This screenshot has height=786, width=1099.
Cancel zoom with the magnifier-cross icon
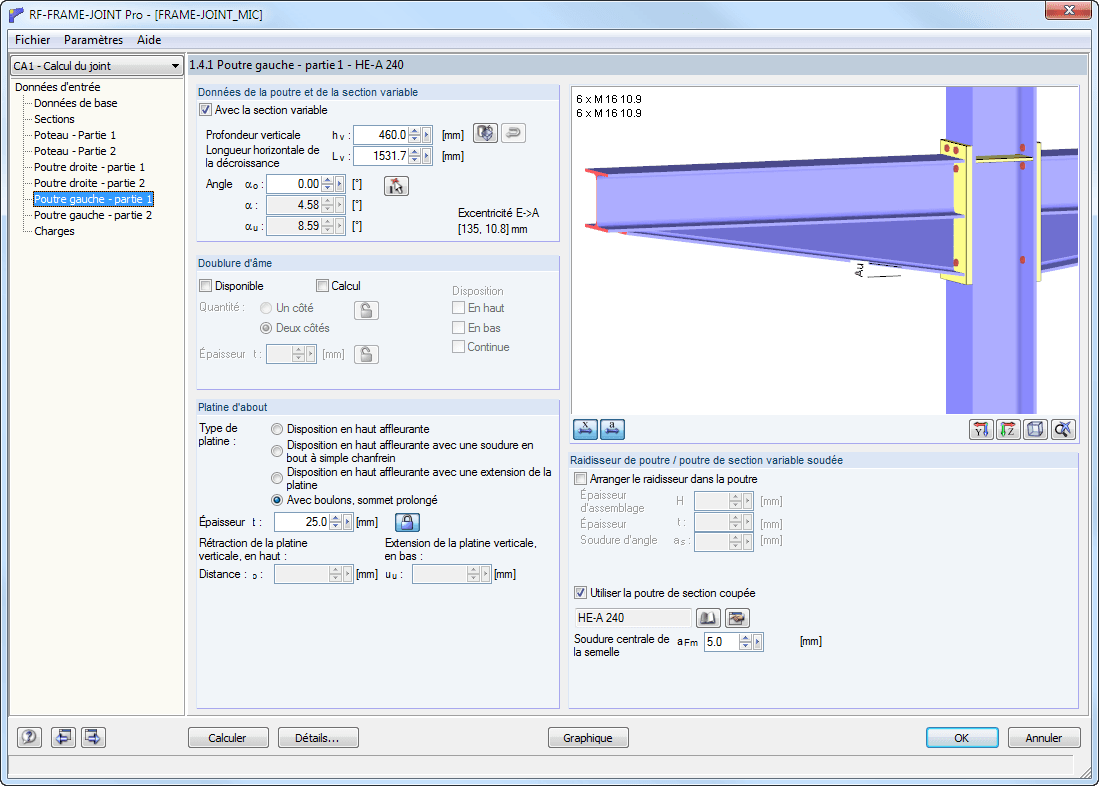[1064, 429]
